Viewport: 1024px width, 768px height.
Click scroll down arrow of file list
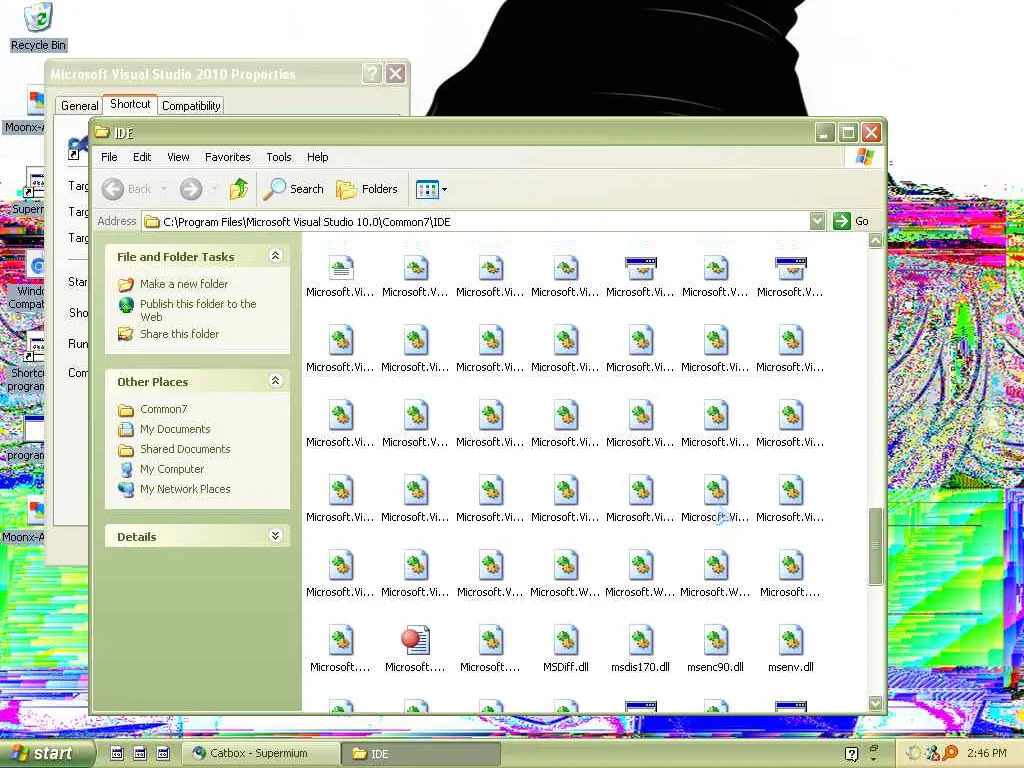click(876, 703)
